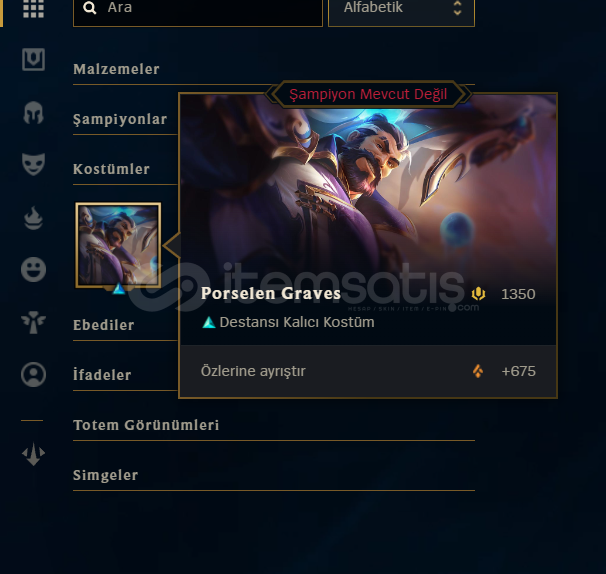Select the tactician arrow icon at bottom
606x574 pixels.
point(33,454)
